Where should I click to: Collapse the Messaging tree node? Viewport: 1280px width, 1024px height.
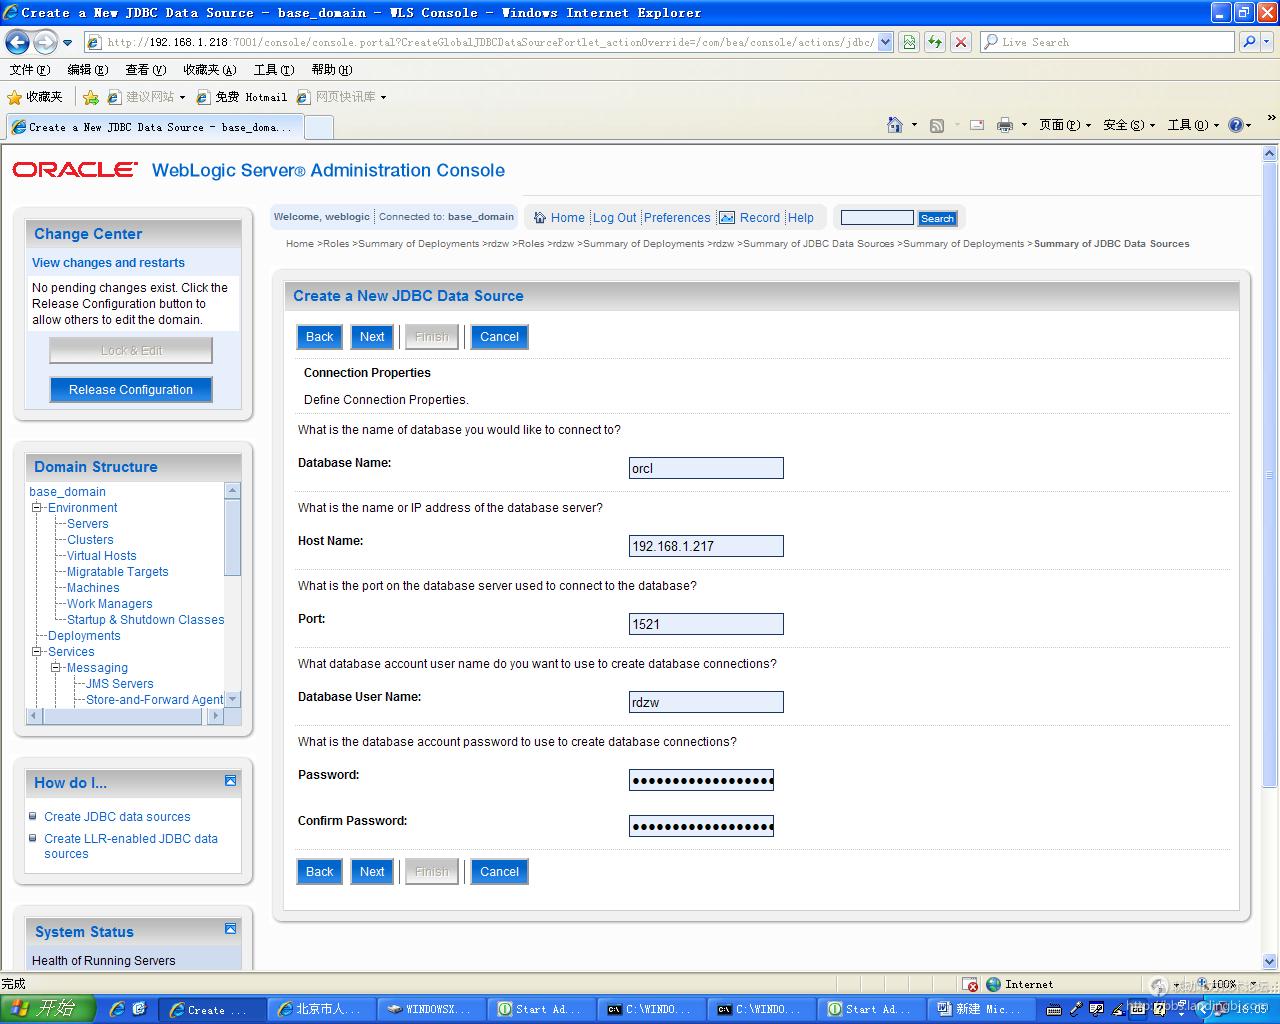click(x=56, y=668)
